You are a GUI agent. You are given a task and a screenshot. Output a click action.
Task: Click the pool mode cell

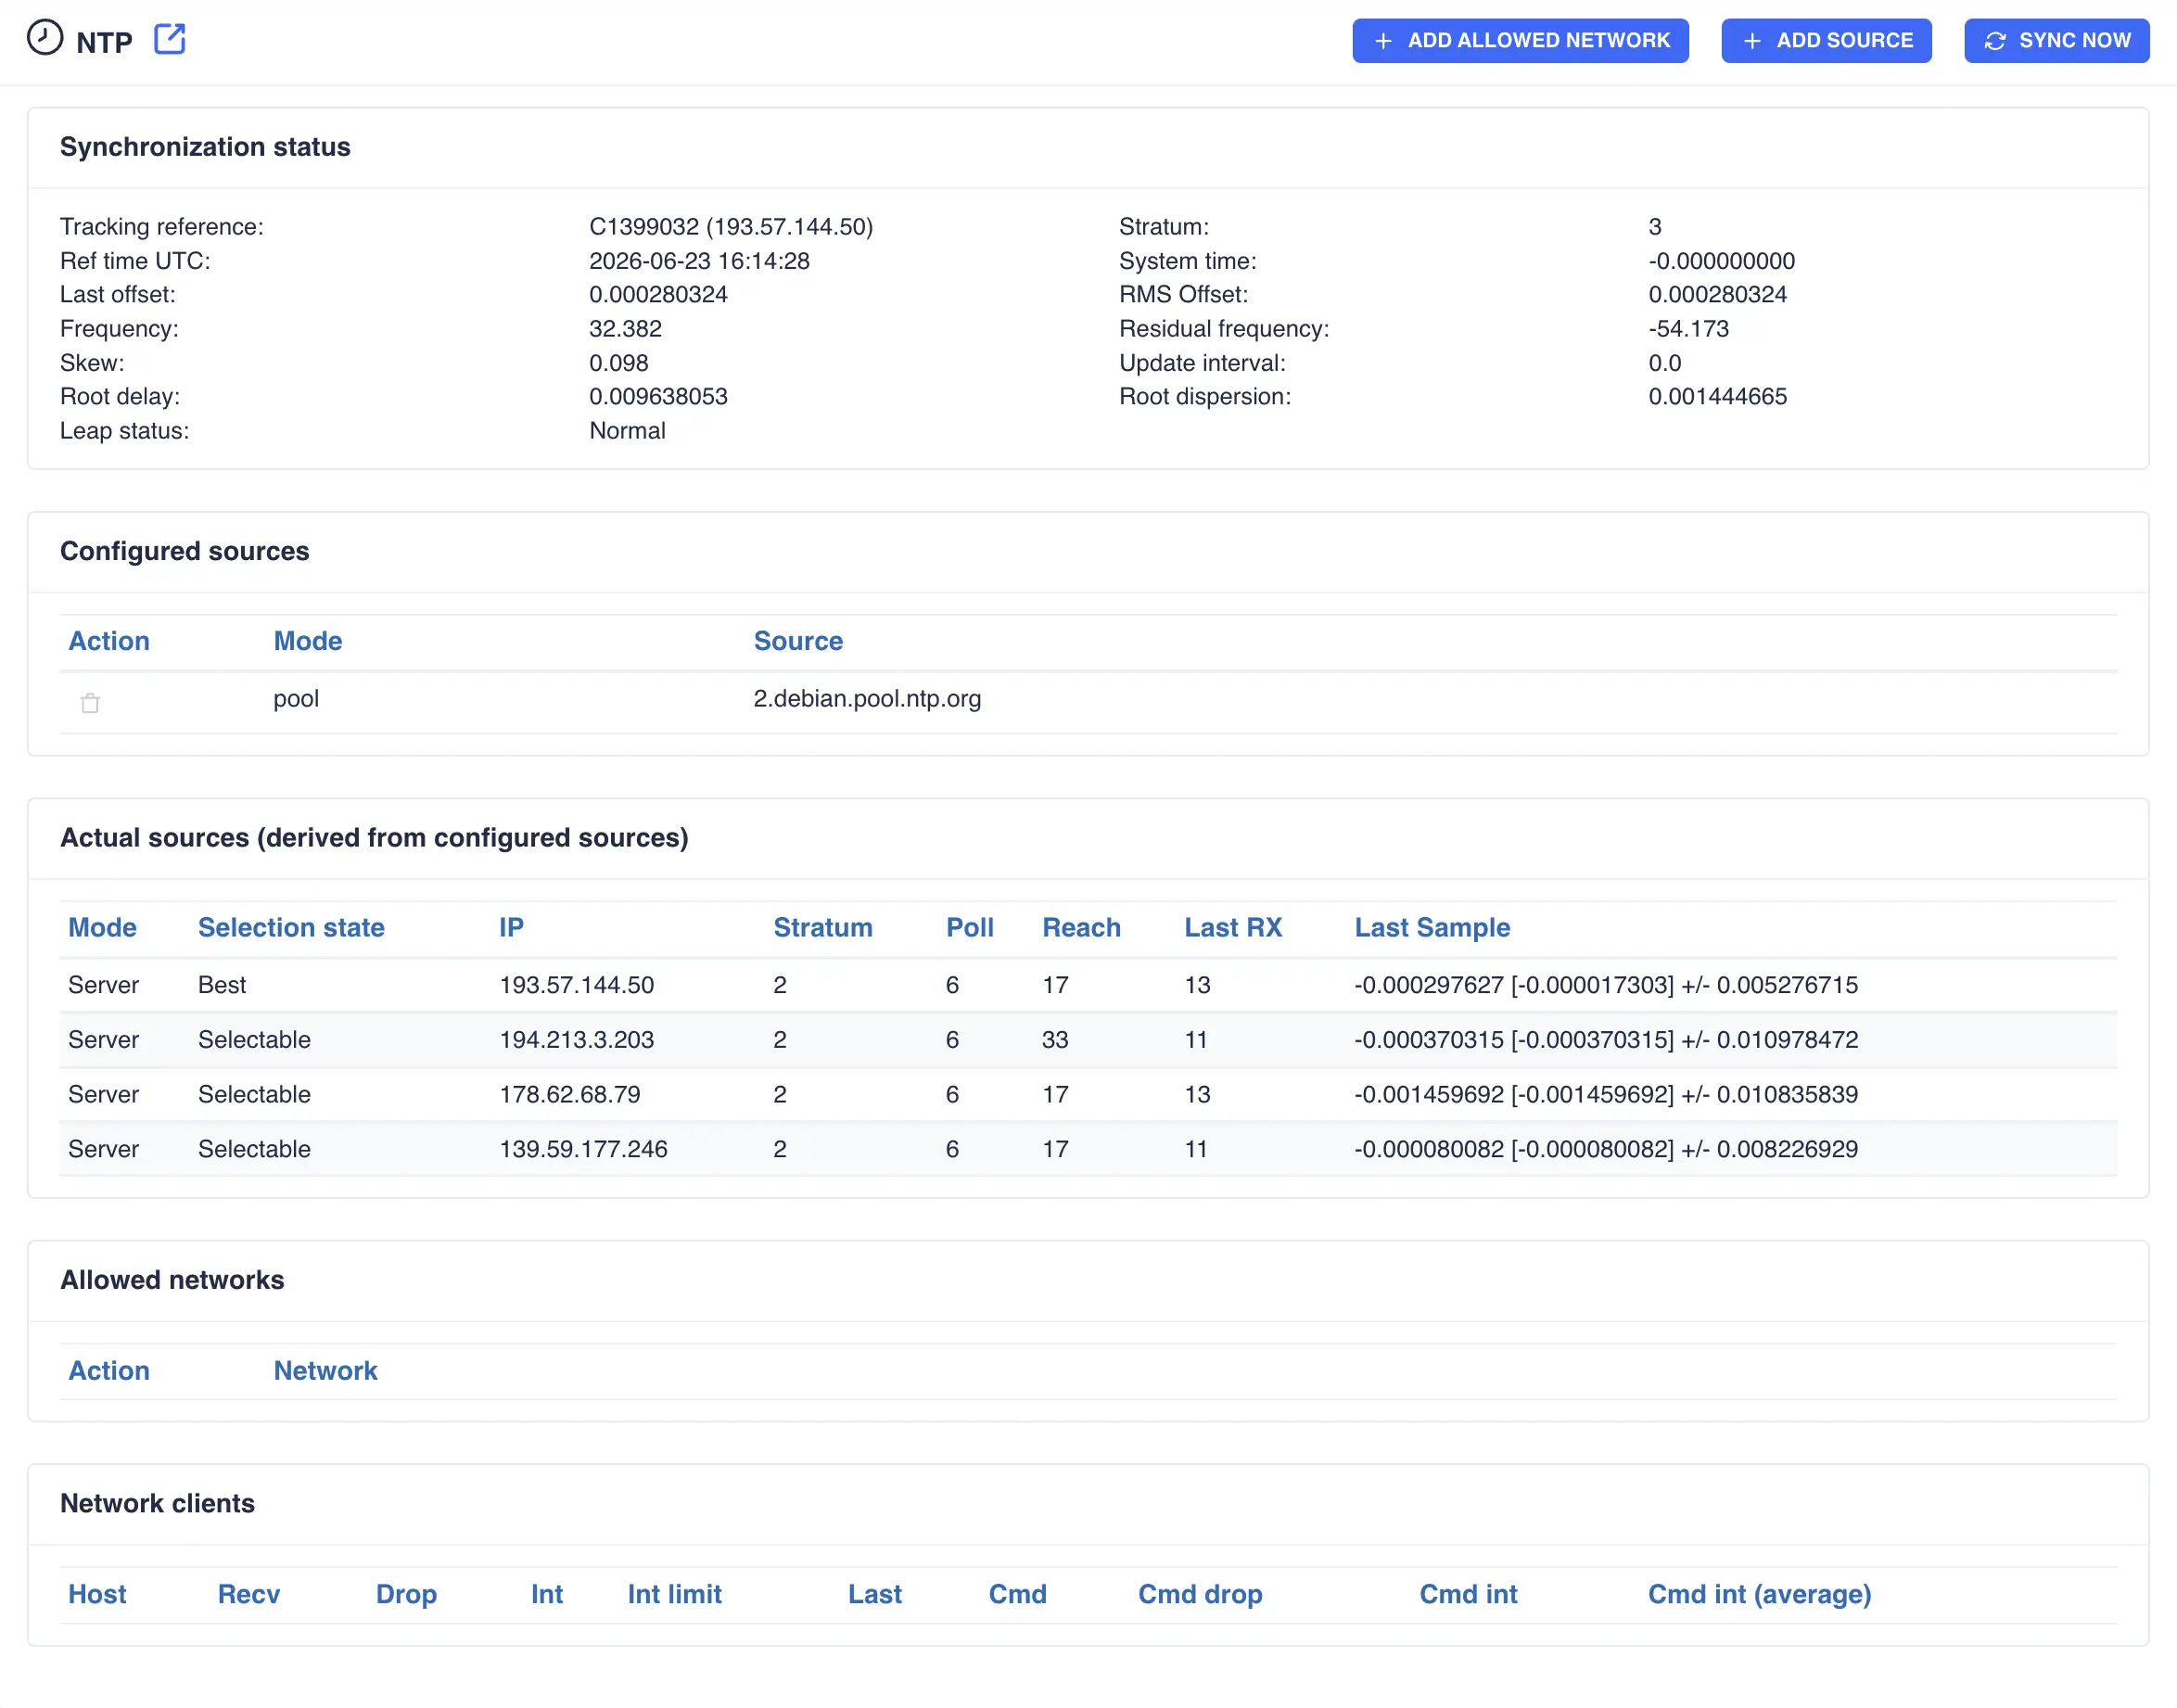click(x=296, y=698)
